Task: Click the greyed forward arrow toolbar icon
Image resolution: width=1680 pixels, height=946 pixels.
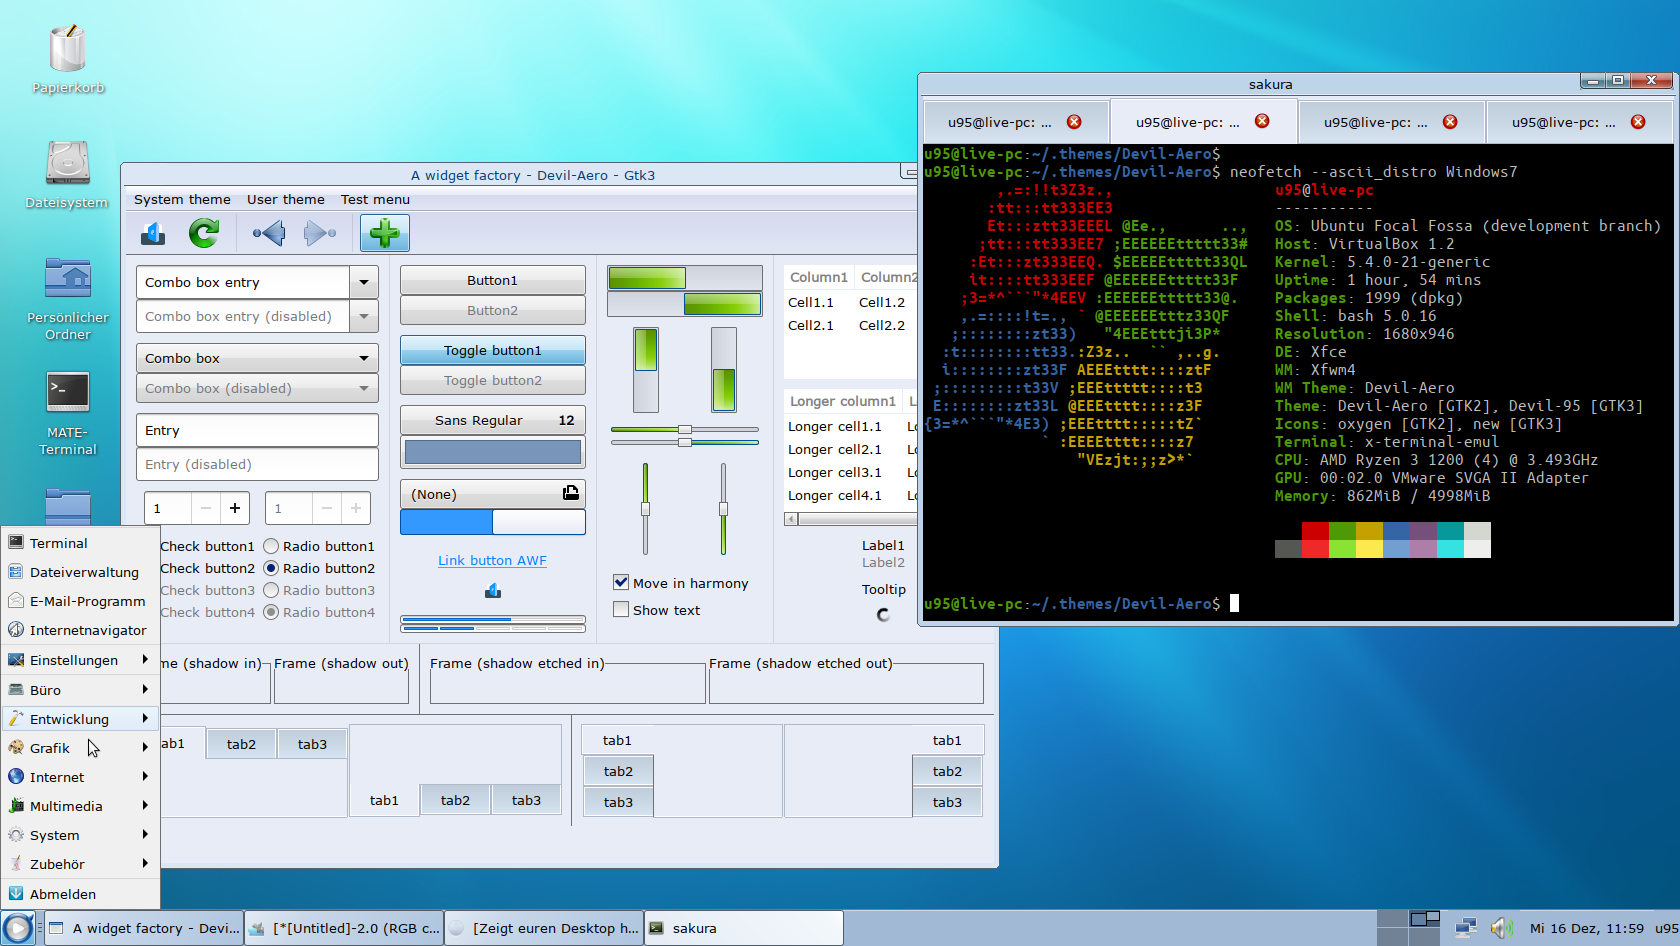Action: tap(320, 234)
